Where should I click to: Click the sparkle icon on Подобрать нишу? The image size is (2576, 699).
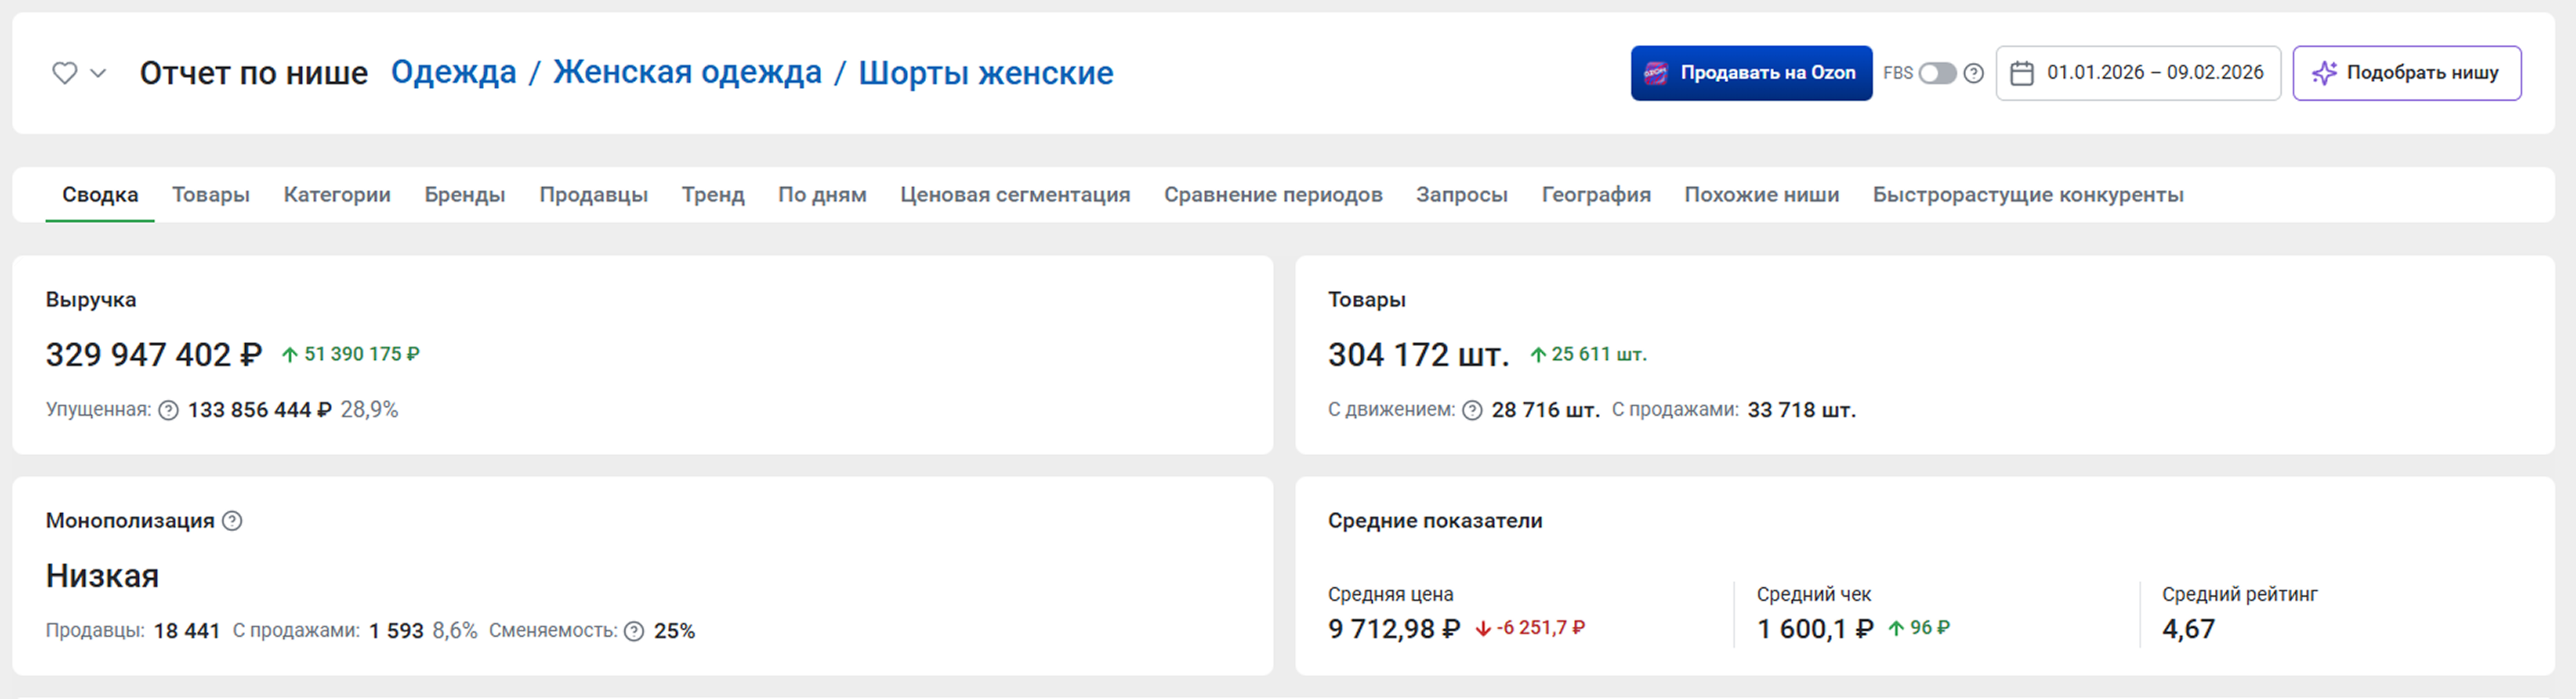2324,73
